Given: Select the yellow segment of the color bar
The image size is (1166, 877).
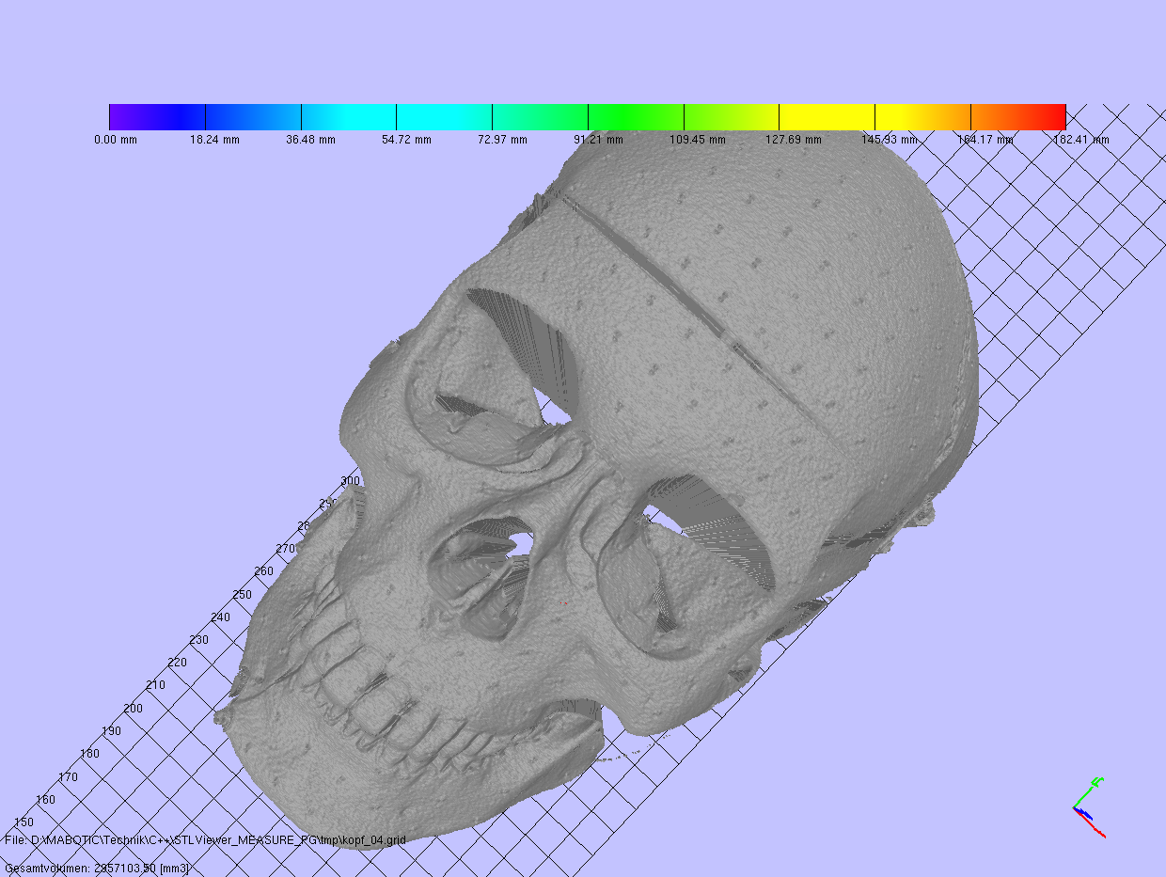Looking at the screenshot, I should click(826, 116).
